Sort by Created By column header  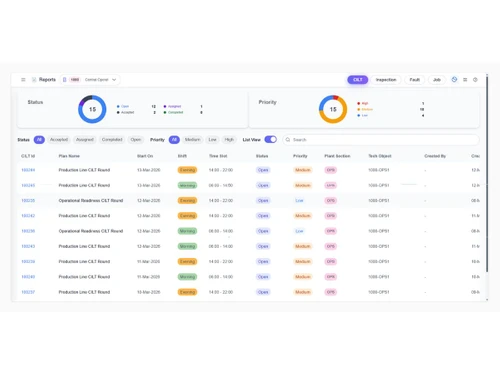tap(435, 156)
